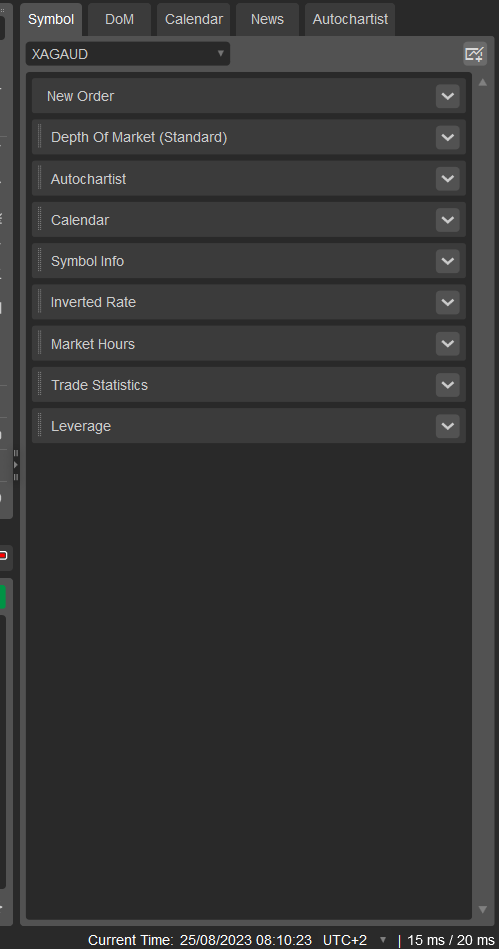Click the red indicator icon at the left edge
The width and height of the screenshot is (499, 949).
point(3,556)
